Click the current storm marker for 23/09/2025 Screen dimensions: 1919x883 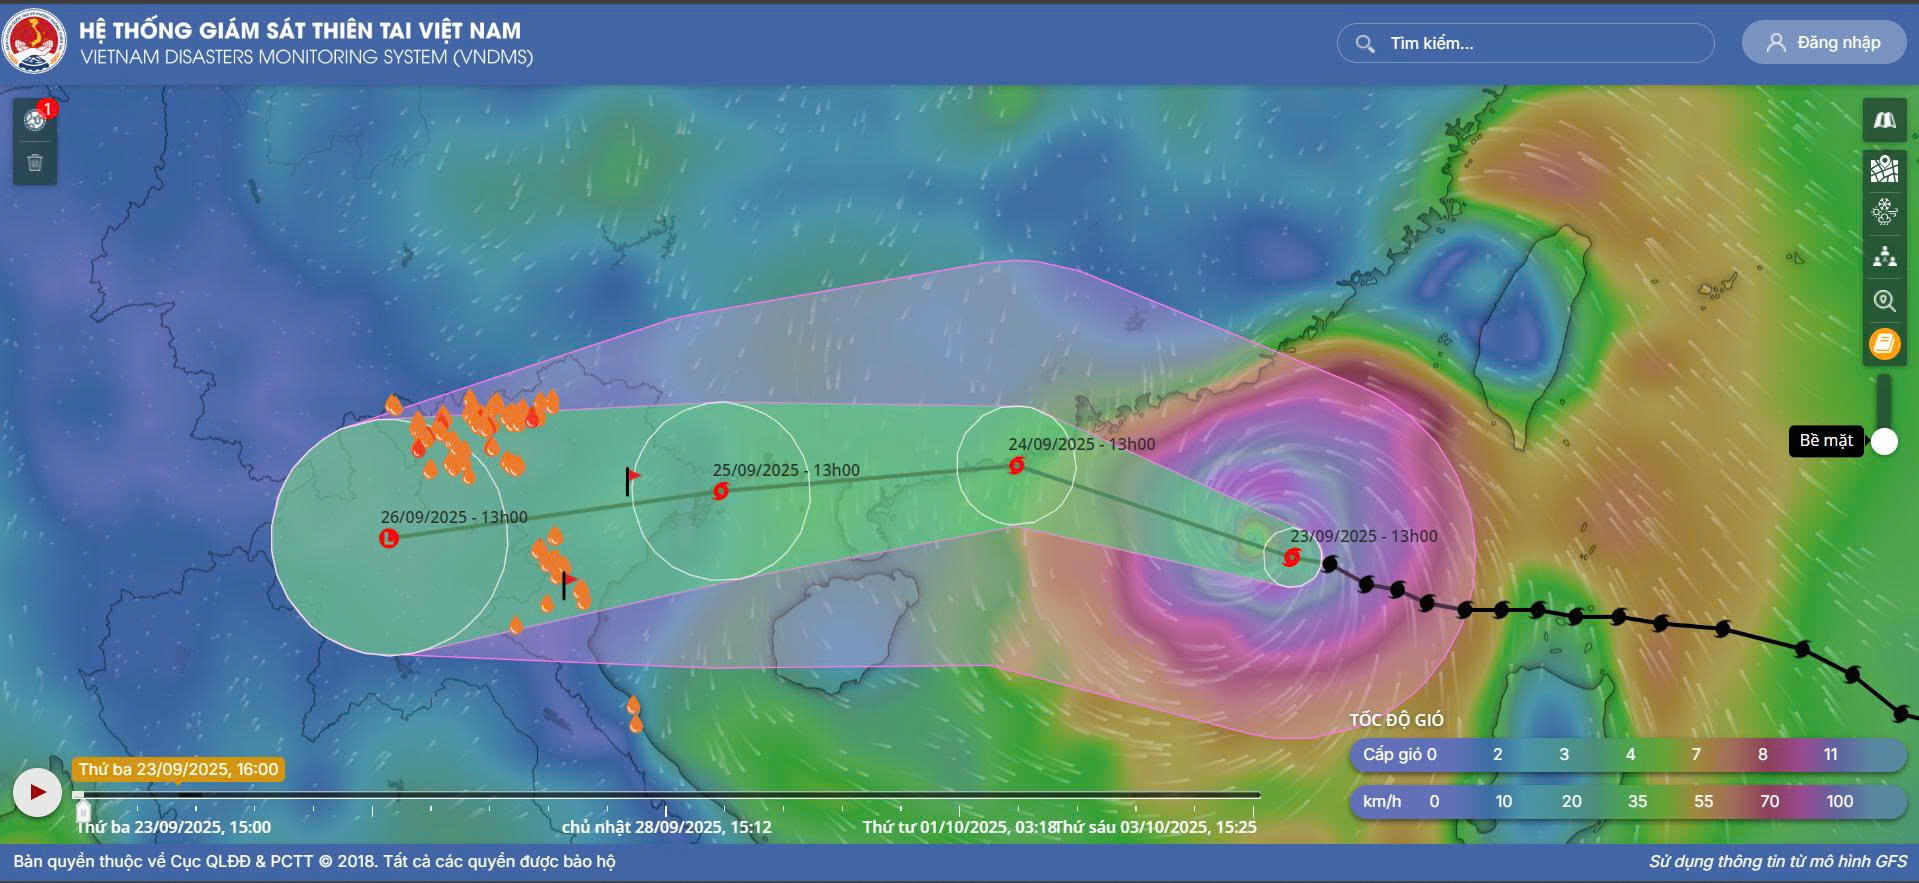click(x=1291, y=557)
